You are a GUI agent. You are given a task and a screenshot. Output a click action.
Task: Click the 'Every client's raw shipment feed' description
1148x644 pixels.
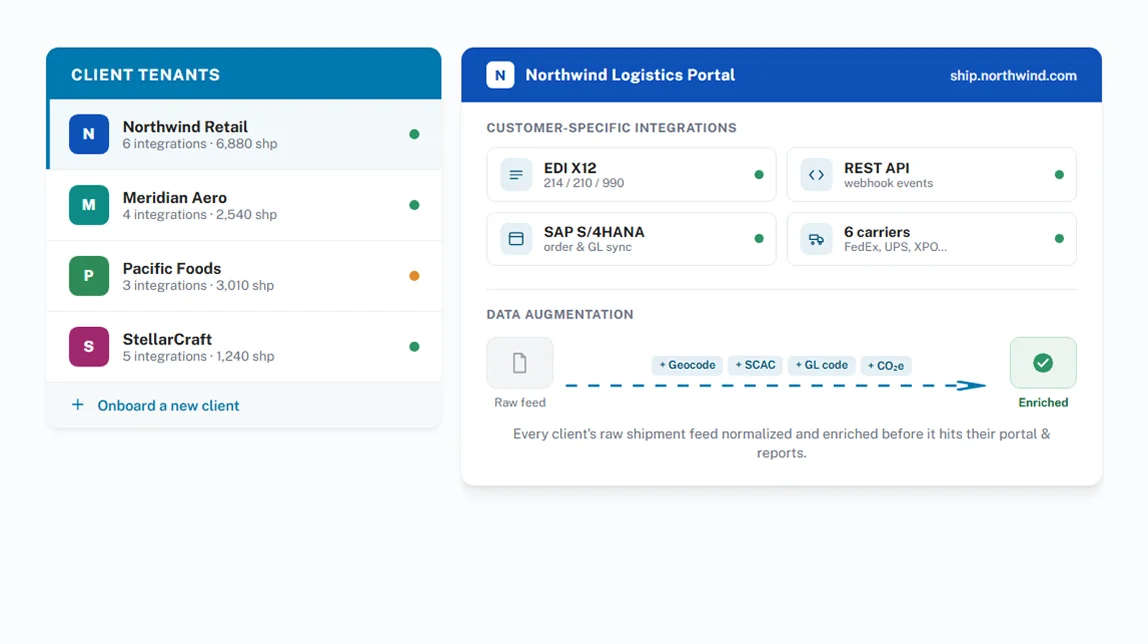tap(781, 443)
